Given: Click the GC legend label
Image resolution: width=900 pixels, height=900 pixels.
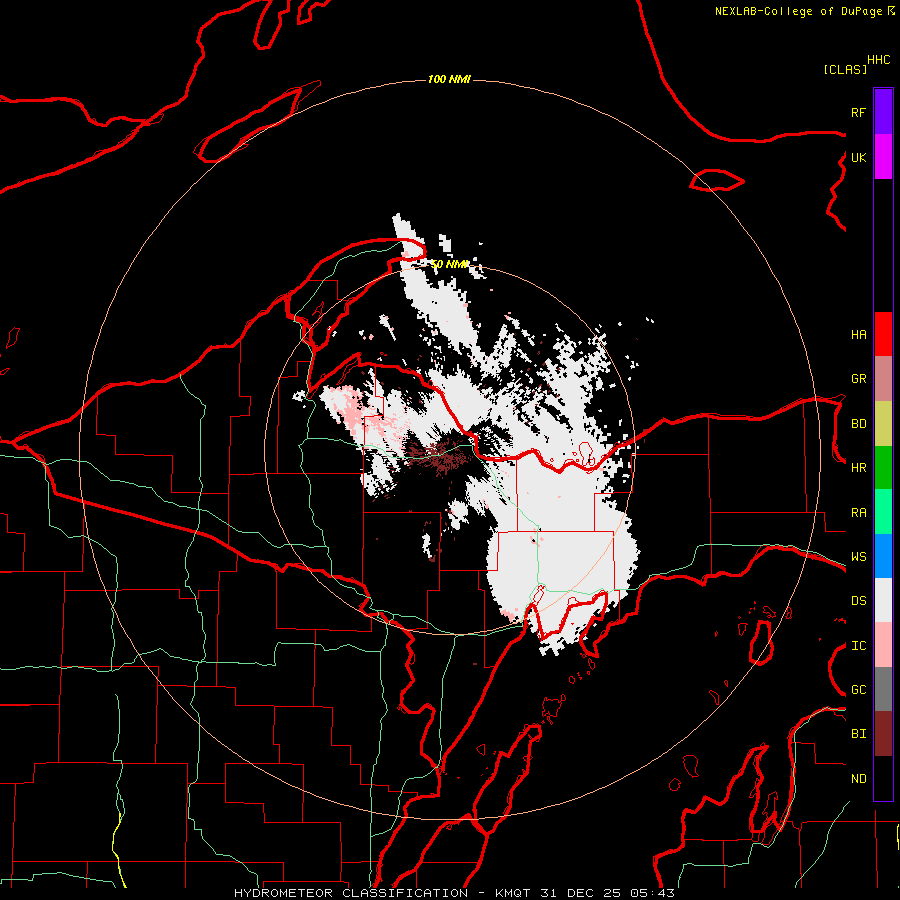Looking at the screenshot, I should tap(858, 690).
